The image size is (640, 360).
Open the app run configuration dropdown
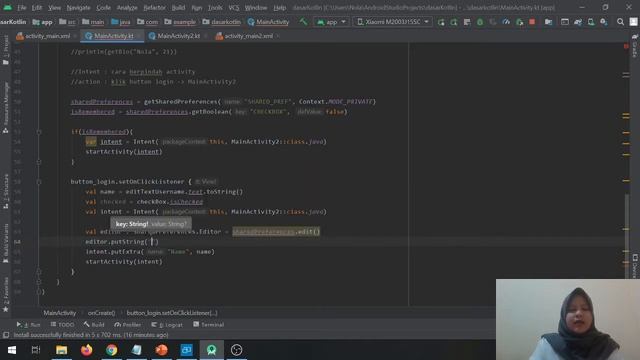pyautogui.click(x=331, y=22)
